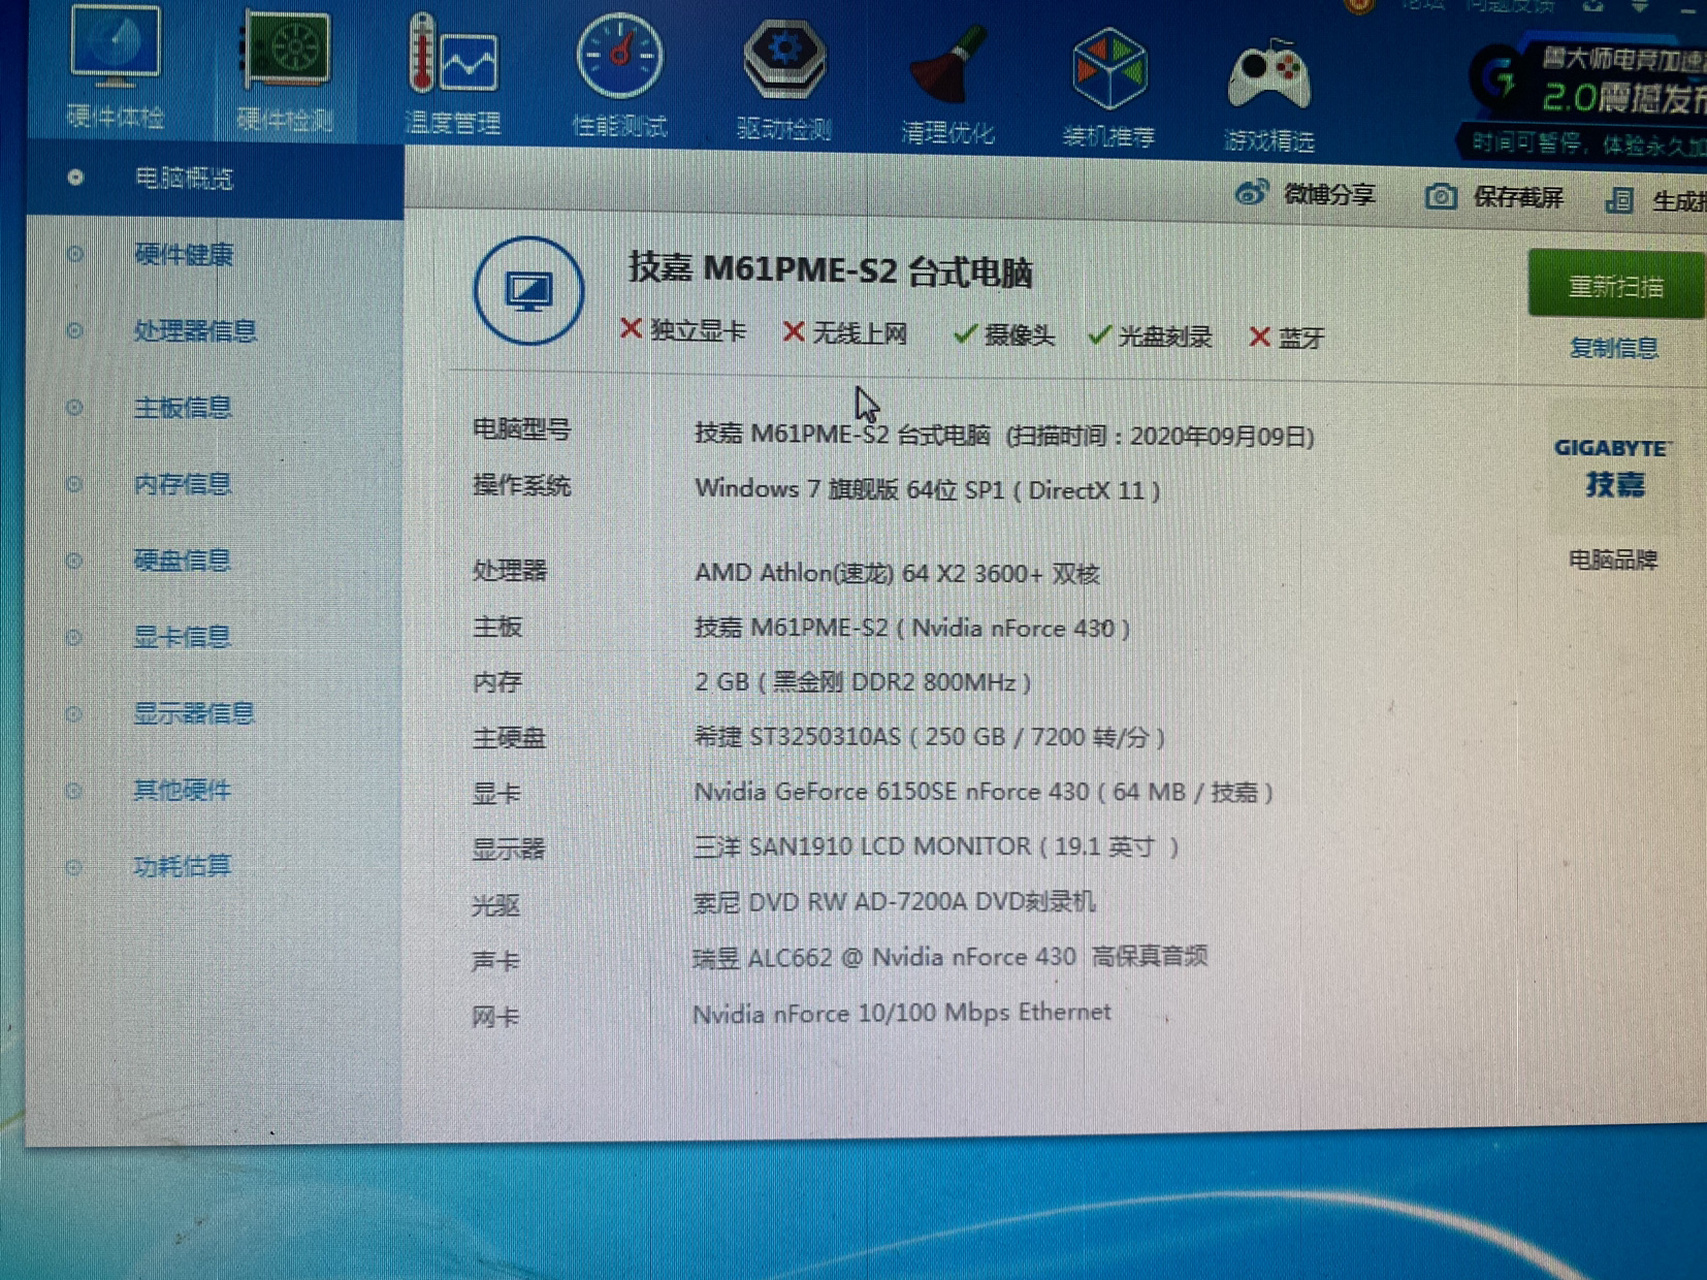Open the 驱动检测 driver detection icon

coord(784,82)
